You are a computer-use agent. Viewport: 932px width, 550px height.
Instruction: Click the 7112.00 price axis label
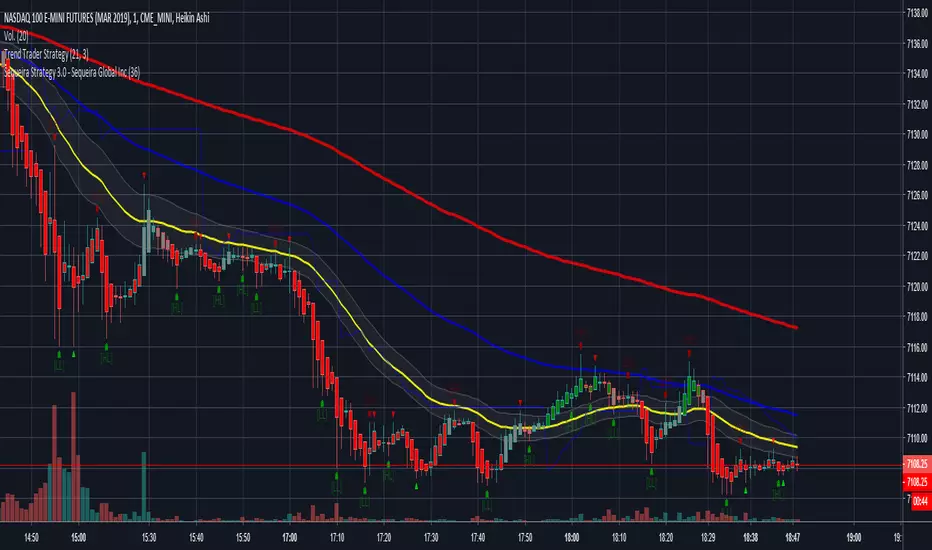917,408
